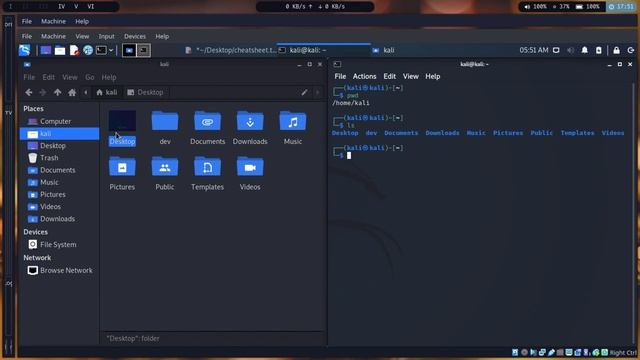
Task: Launch the file manager from the panel
Action: coord(60,50)
